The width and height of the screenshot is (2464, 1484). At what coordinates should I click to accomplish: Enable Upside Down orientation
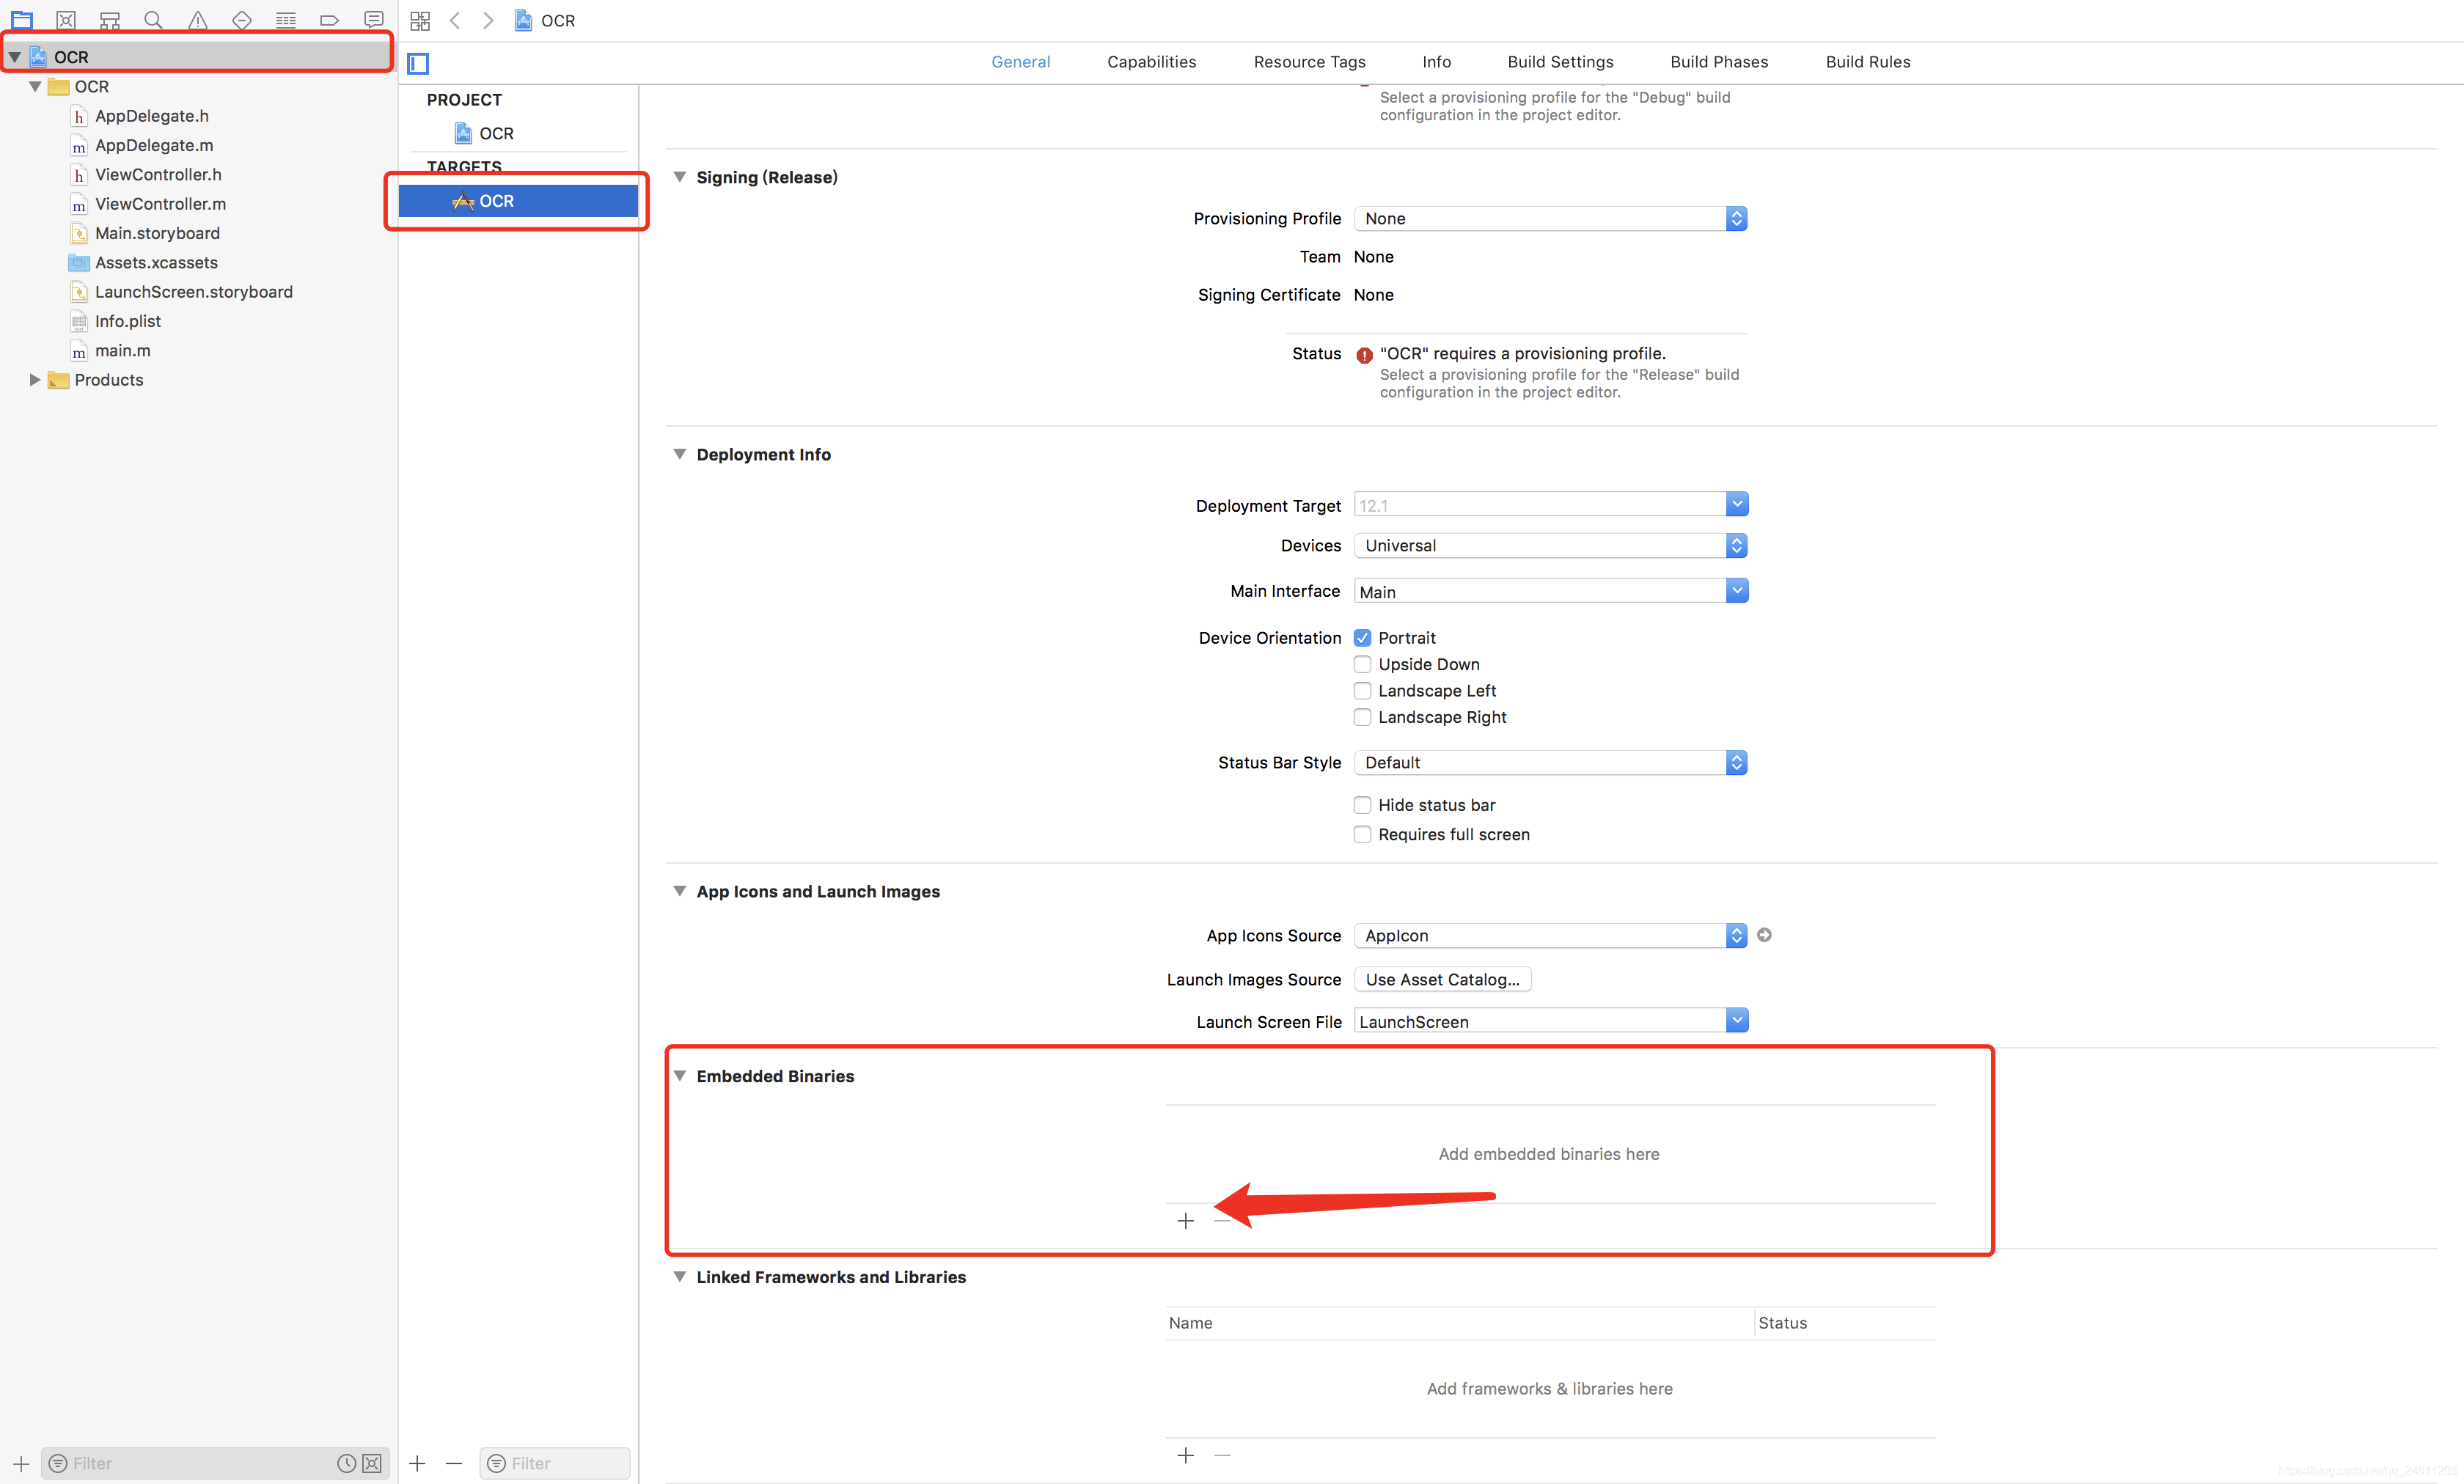(1362, 664)
